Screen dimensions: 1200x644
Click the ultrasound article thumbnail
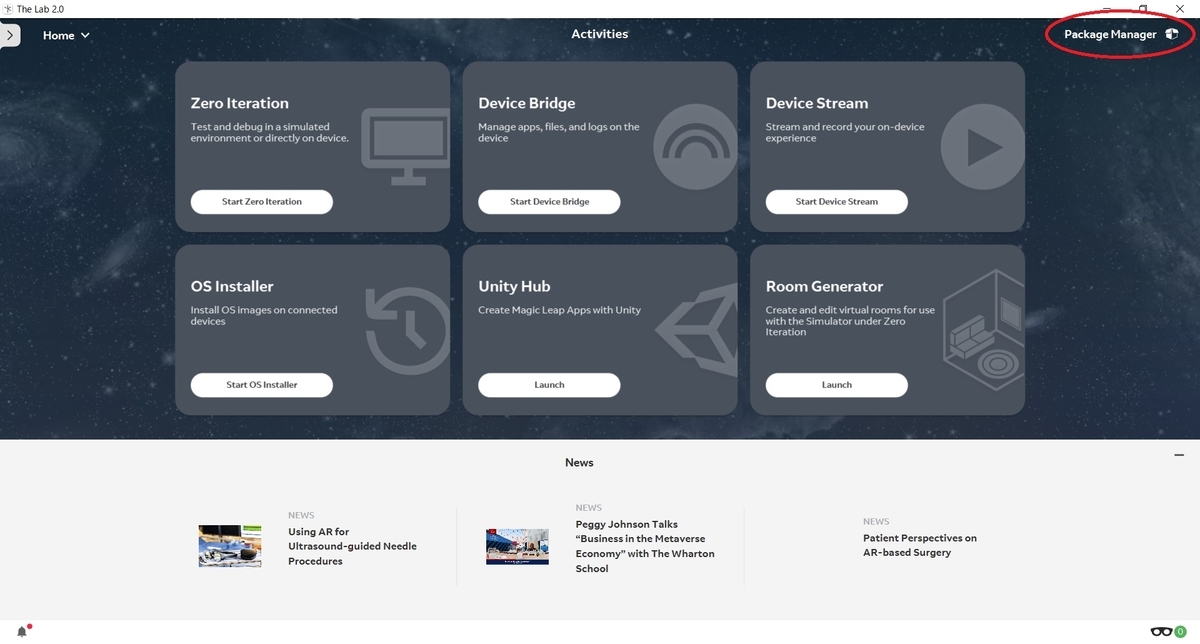pyautogui.click(x=230, y=546)
